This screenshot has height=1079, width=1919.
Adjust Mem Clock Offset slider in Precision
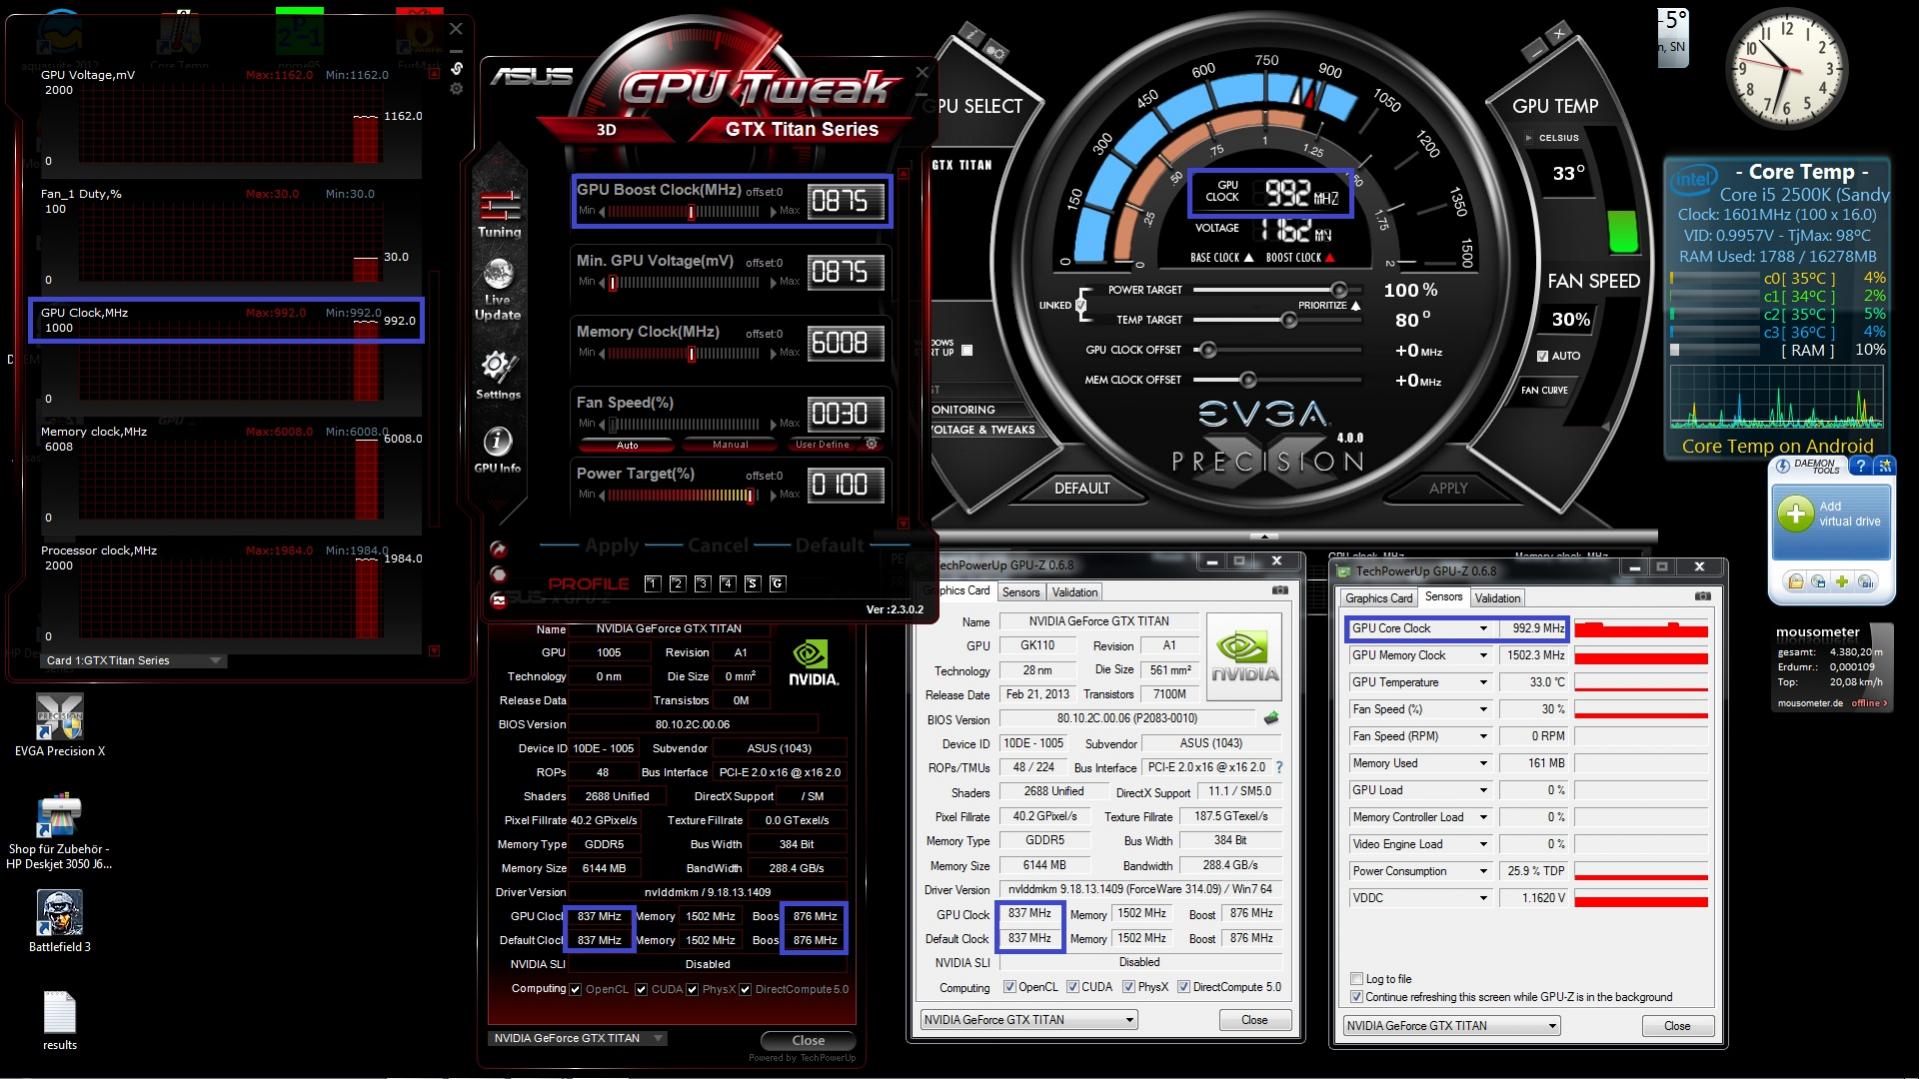pyautogui.click(x=1248, y=380)
